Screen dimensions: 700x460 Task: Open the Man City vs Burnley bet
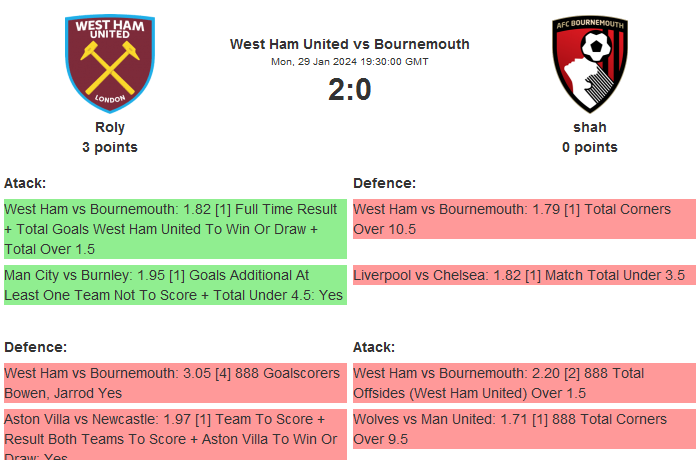(x=175, y=285)
